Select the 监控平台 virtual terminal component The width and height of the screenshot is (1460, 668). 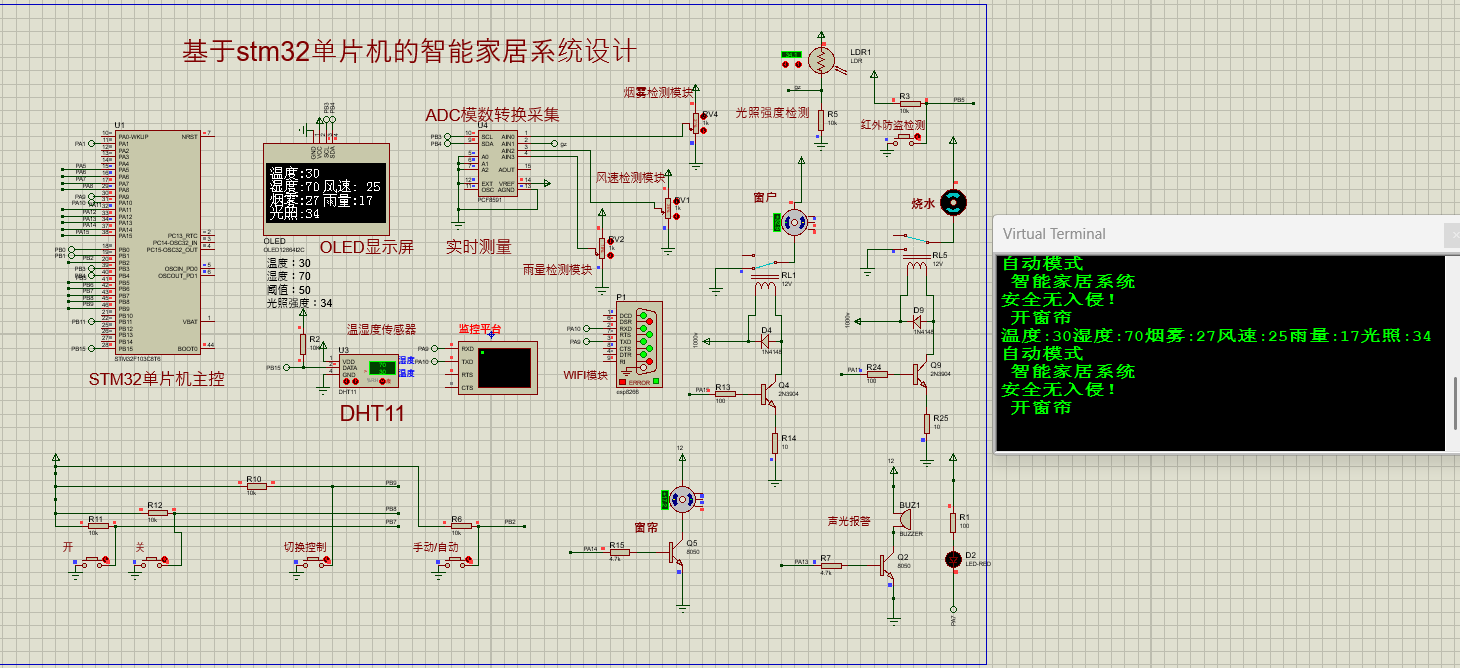(x=497, y=368)
